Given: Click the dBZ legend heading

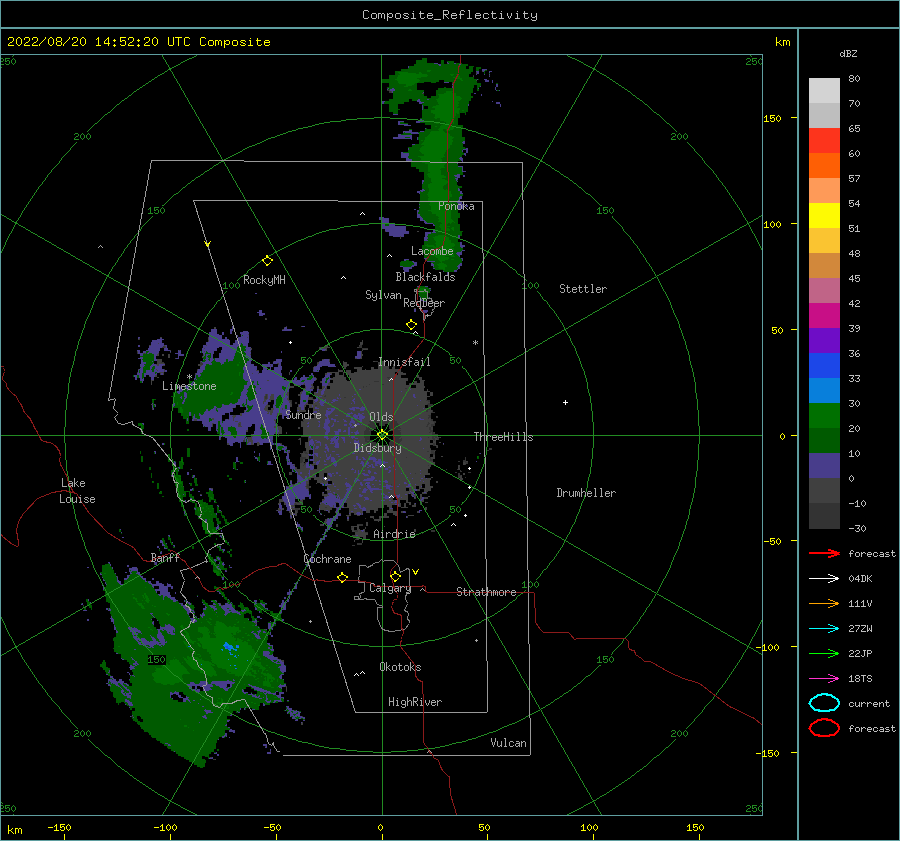Looking at the screenshot, I should coord(848,53).
